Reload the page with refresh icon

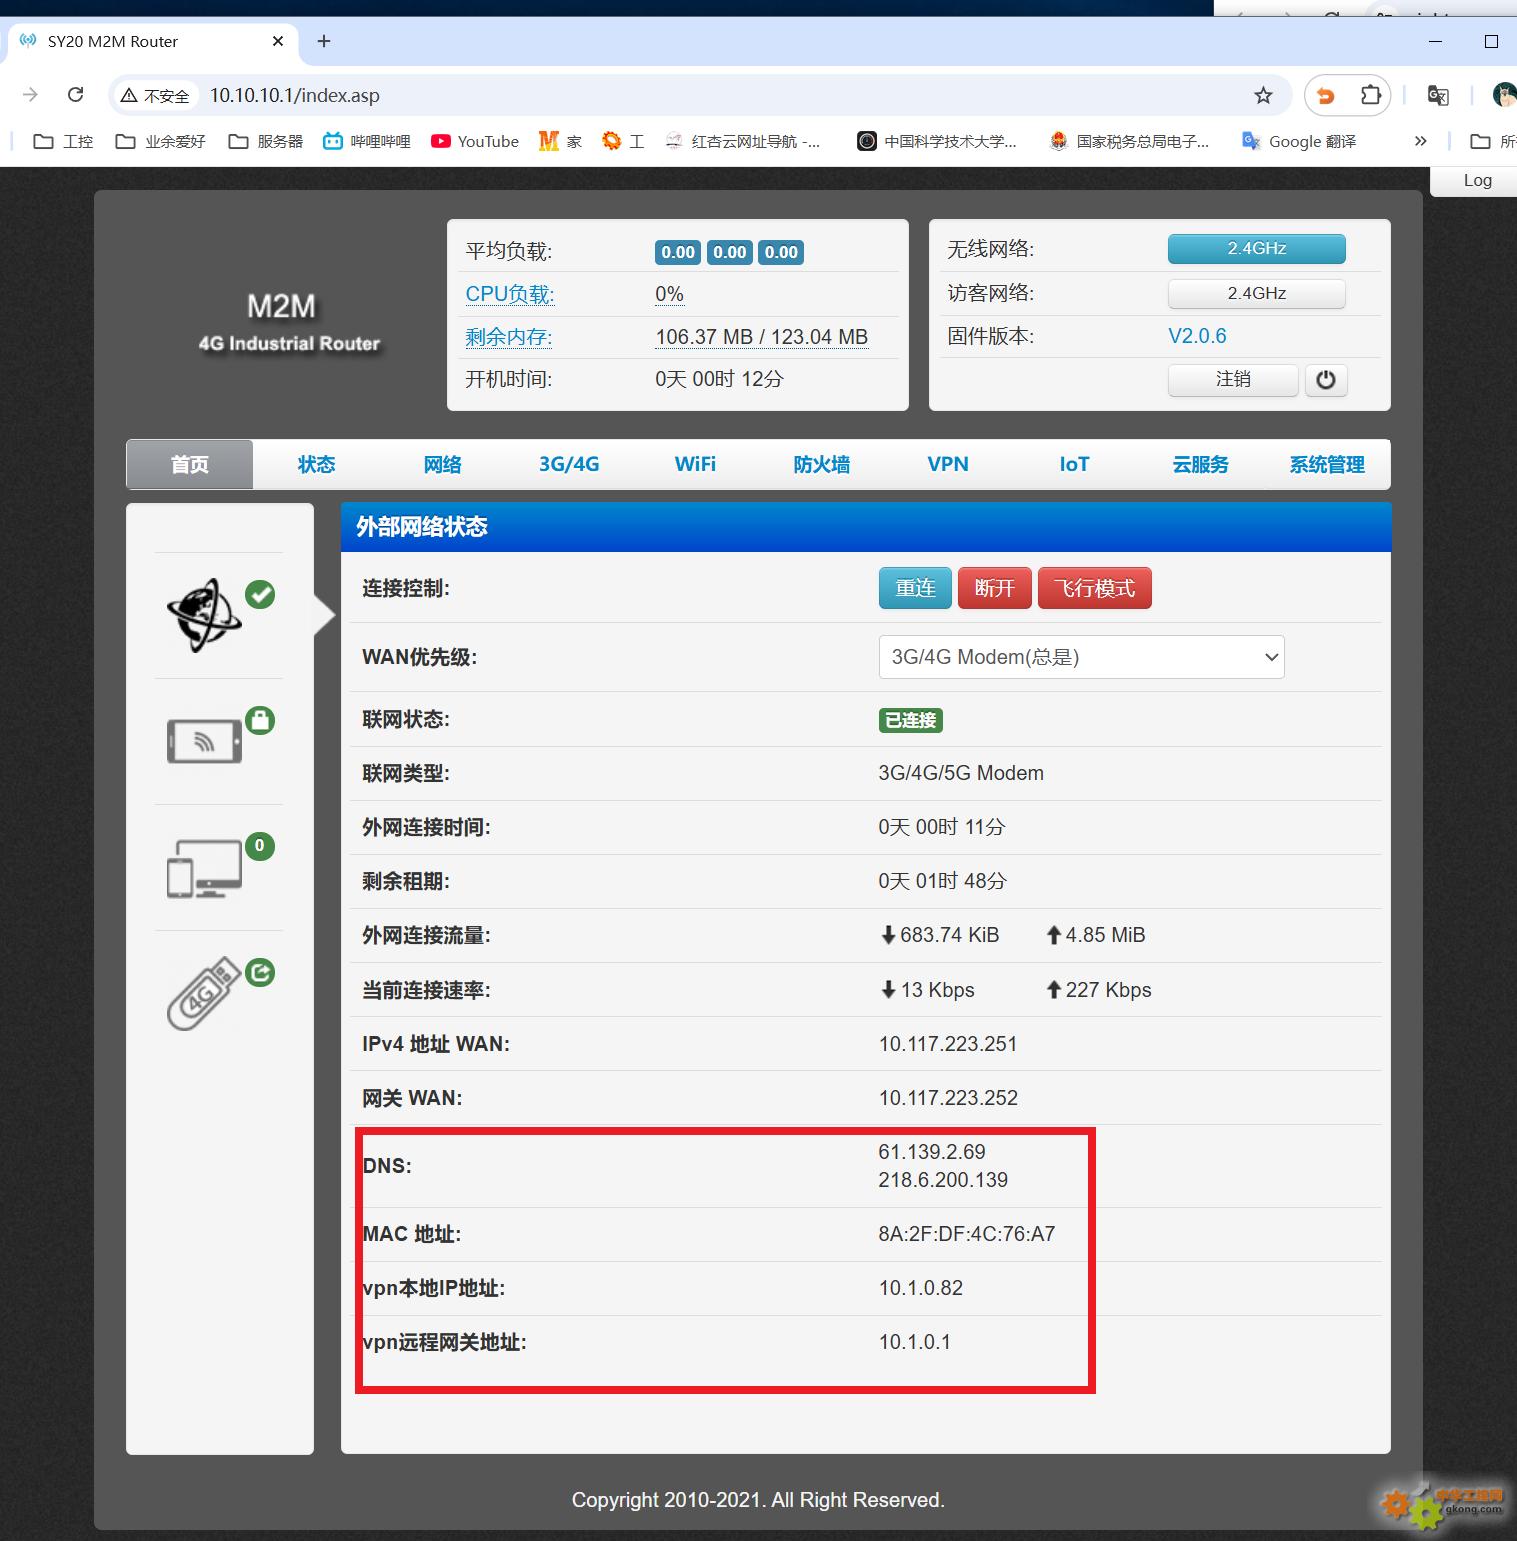click(x=75, y=95)
